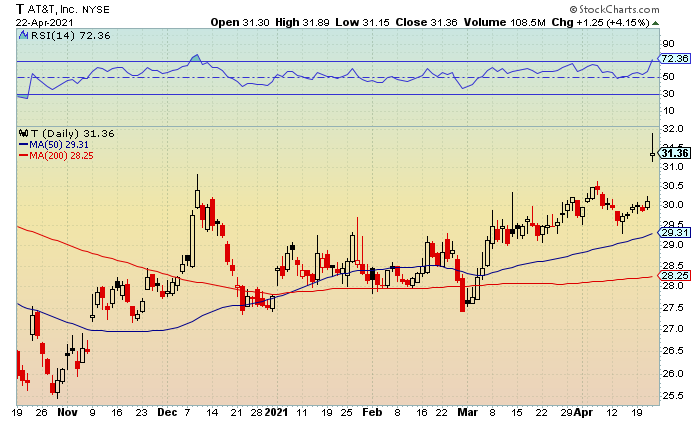This screenshot has height=421, width=700.
Task: Select the 2021 marker on the date axis
Action: pyautogui.click(x=276, y=412)
